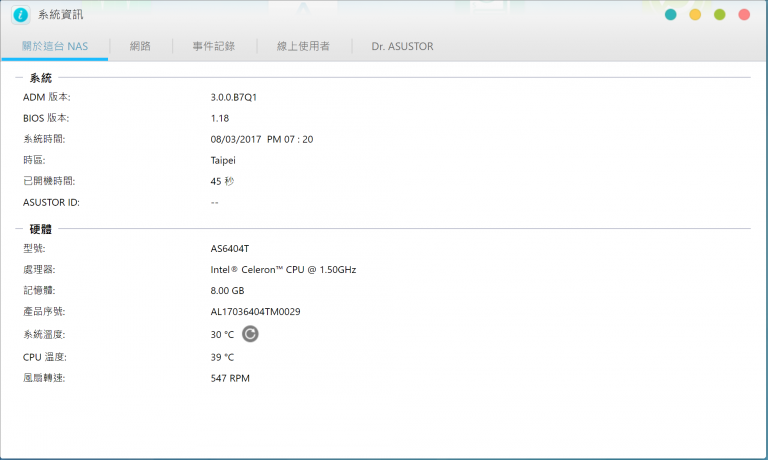Viewport: 768px width, 460px height.
Task: Click the time zone value Taipei
Action: (x=223, y=161)
